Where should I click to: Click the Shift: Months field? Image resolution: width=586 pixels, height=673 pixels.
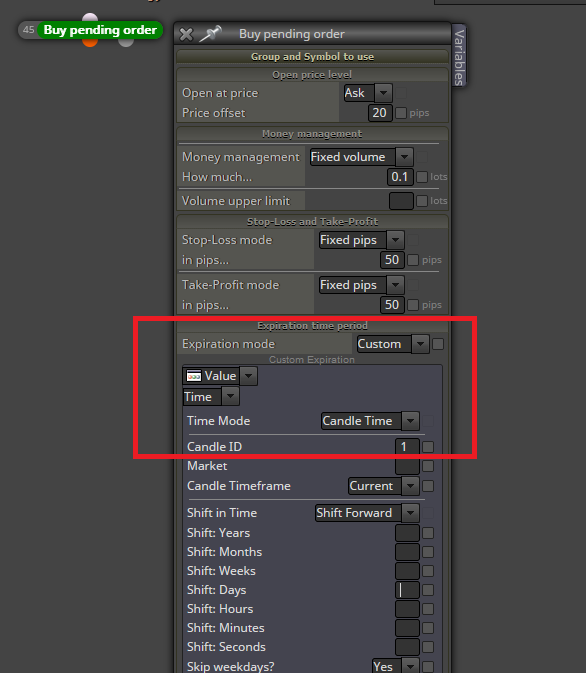pyautogui.click(x=407, y=552)
